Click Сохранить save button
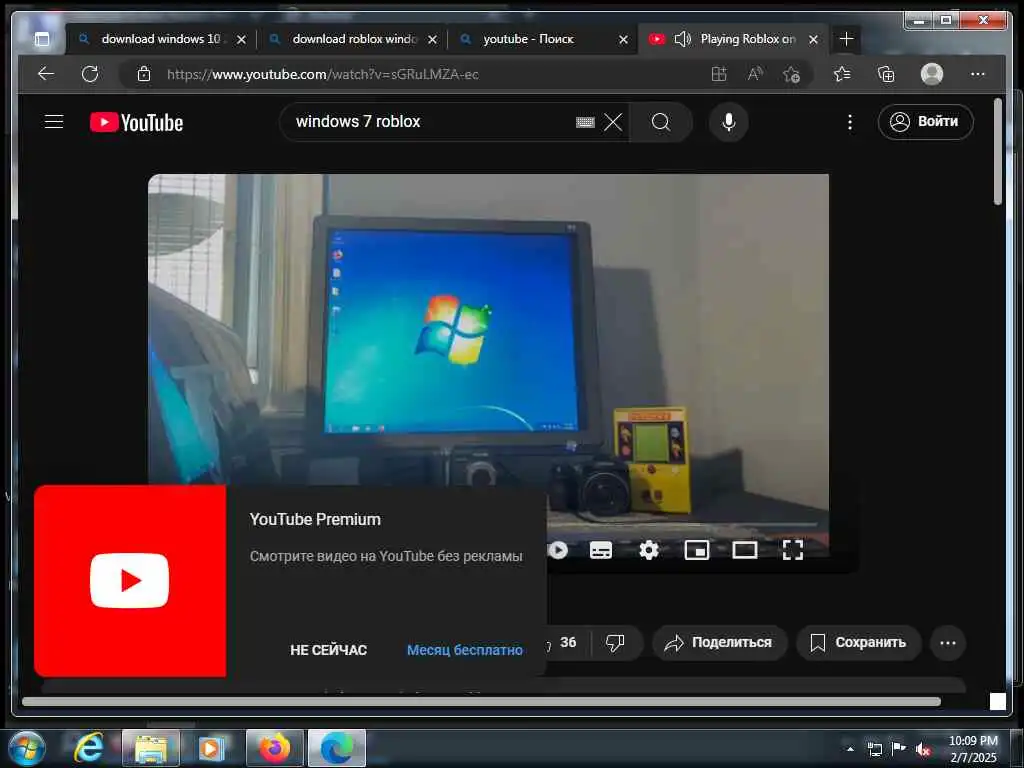Screen dimensions: 1024x768 (858, 643)
